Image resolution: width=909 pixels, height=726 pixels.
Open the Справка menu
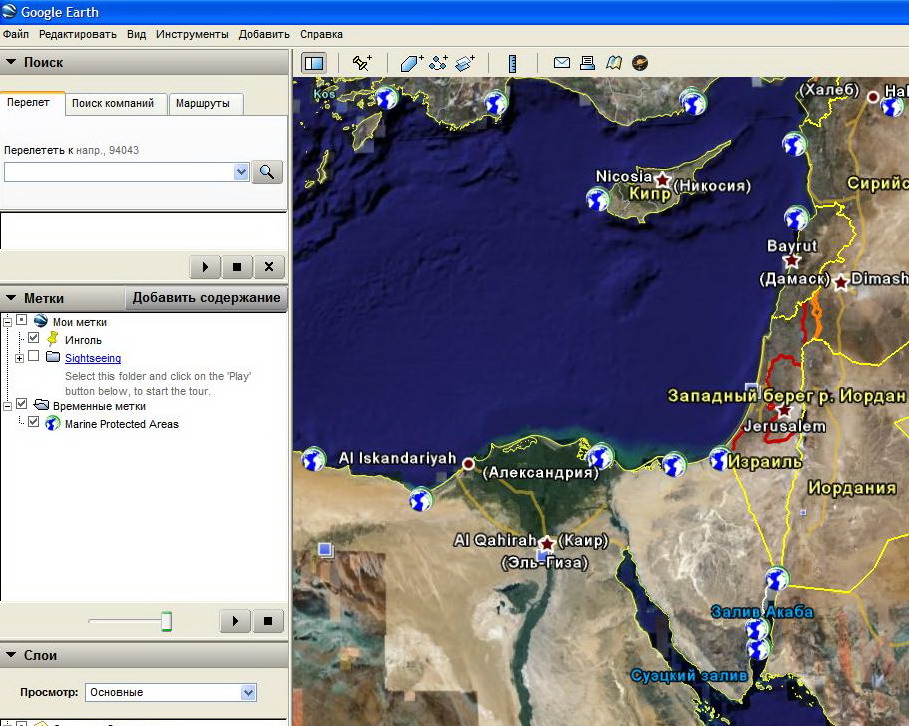coord(322,34)
